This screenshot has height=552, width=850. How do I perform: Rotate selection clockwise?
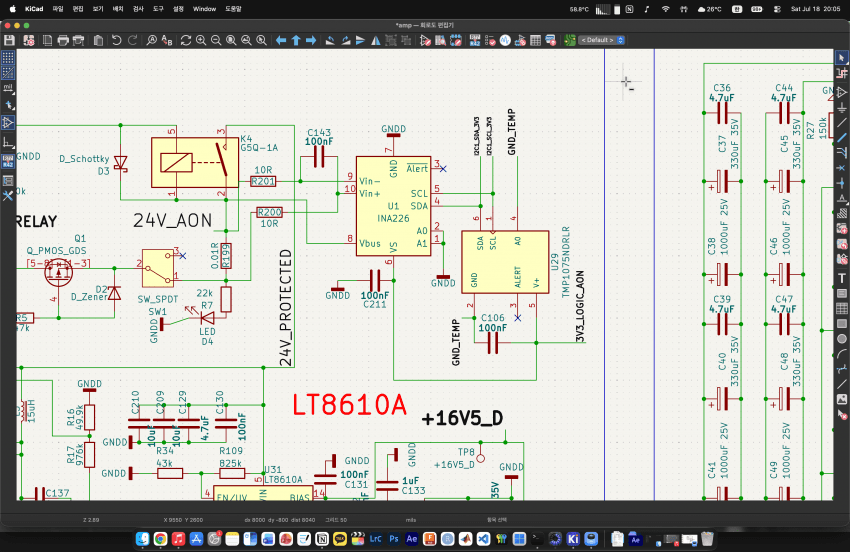(345, 40)
